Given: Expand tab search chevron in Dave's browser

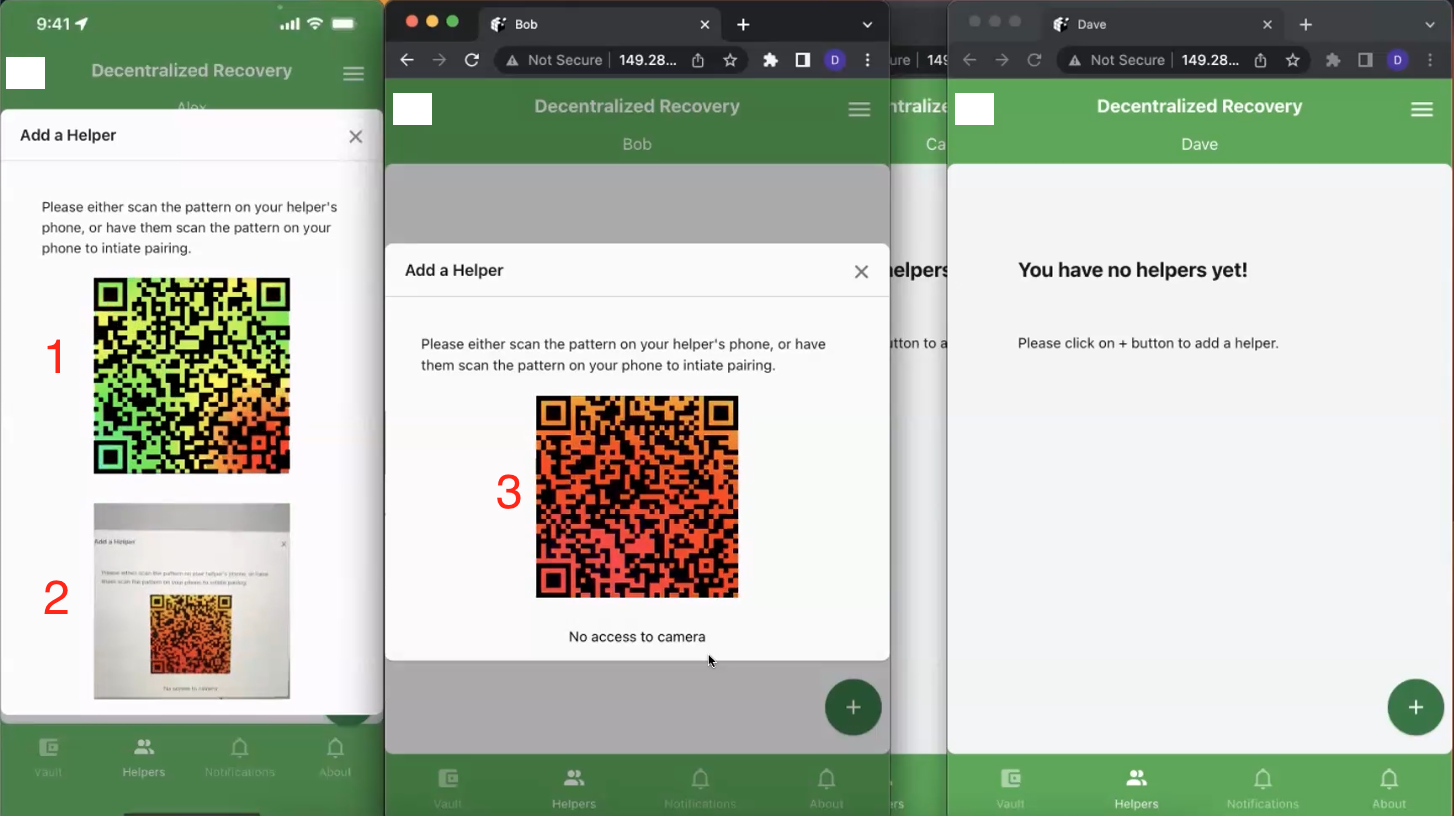Looking at the screenshot, I should click(x=1430, y=24).
